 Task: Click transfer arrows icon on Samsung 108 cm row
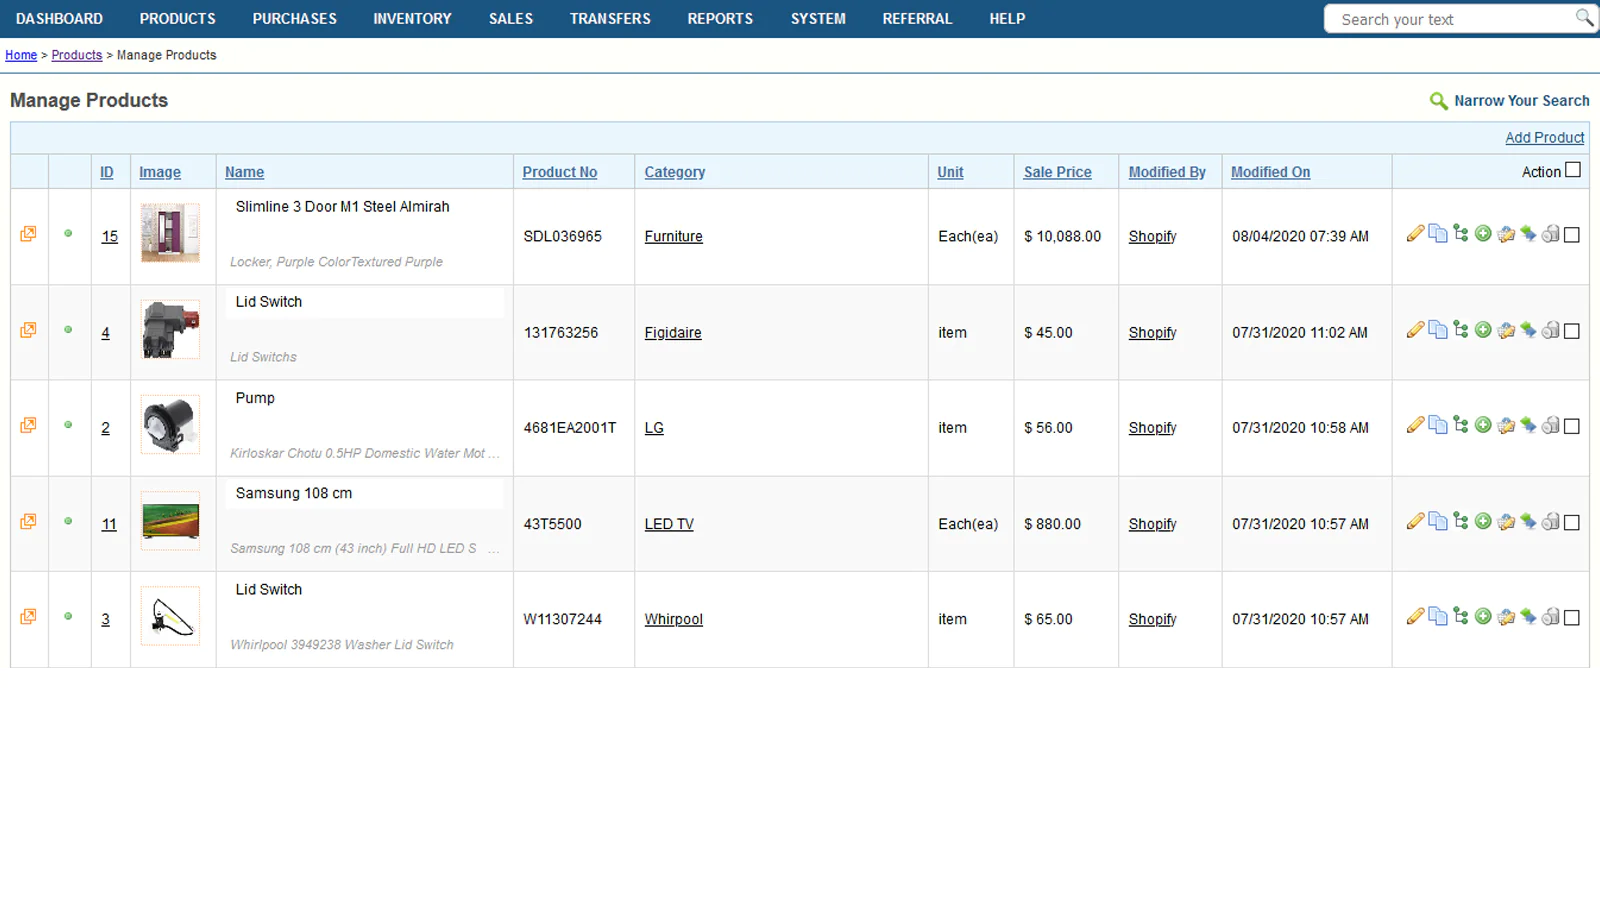pos(1528,520)
